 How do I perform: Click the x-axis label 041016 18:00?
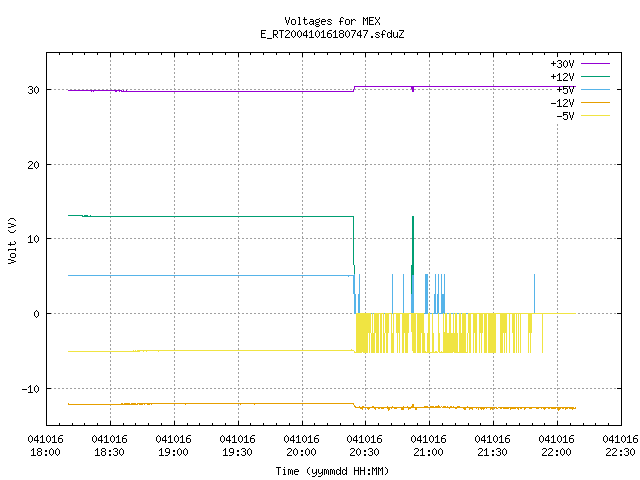(x=45, y=445)
